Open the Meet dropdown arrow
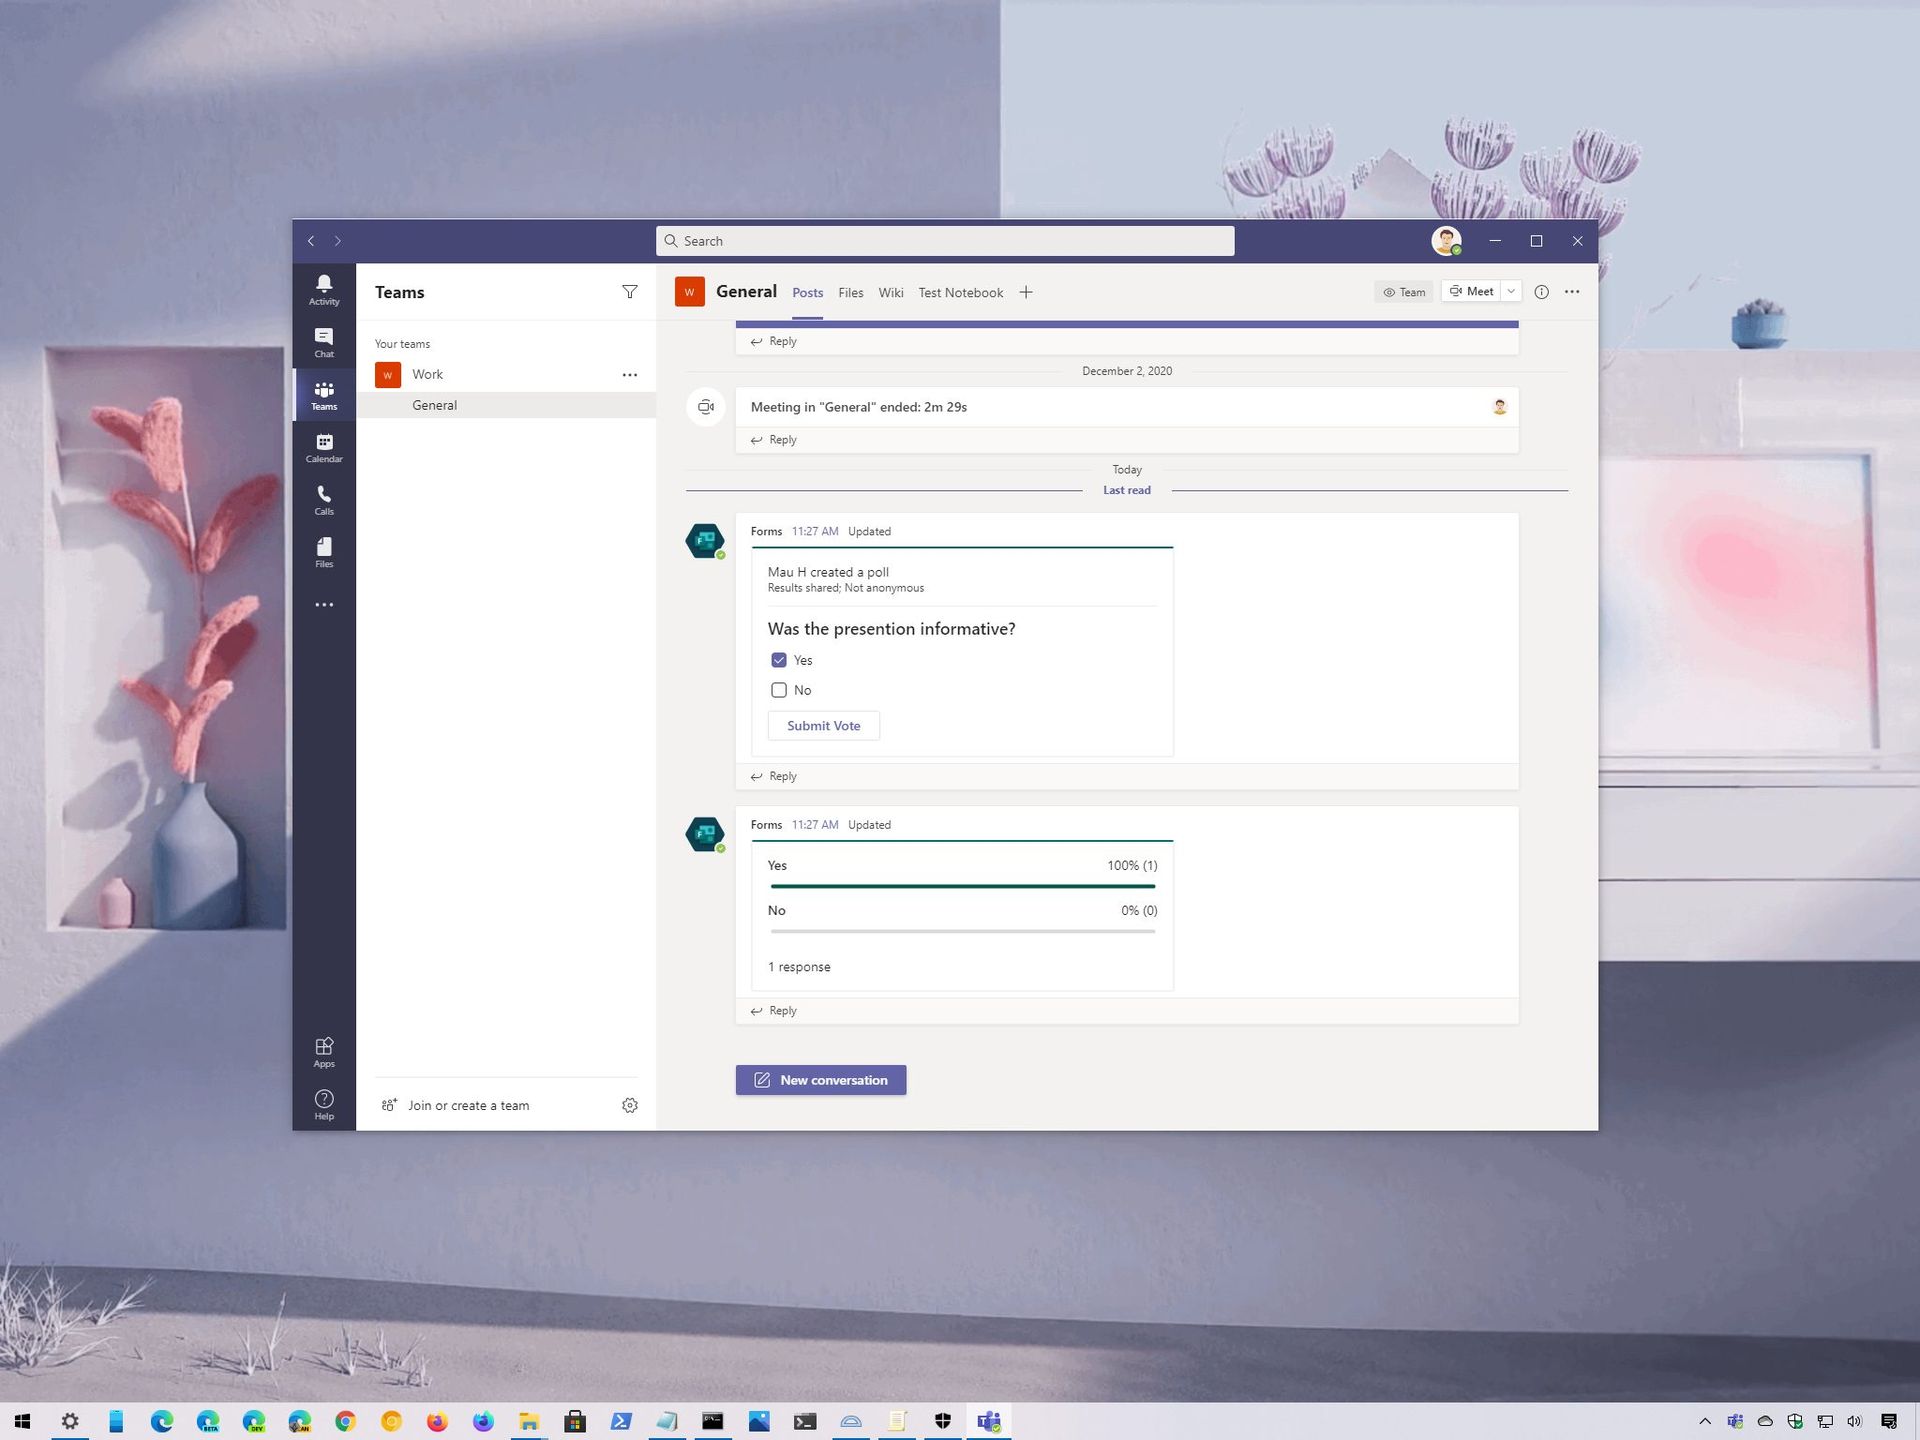Viewport: 1920px width, 1440px height. [1510, 291]
